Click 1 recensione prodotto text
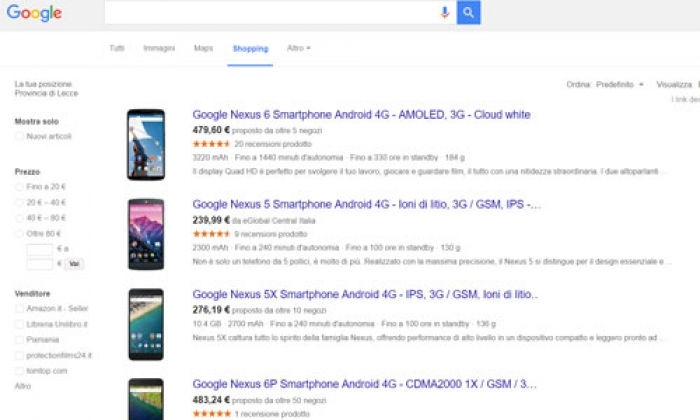The image size is (700, 420). (x=272, y=414)
